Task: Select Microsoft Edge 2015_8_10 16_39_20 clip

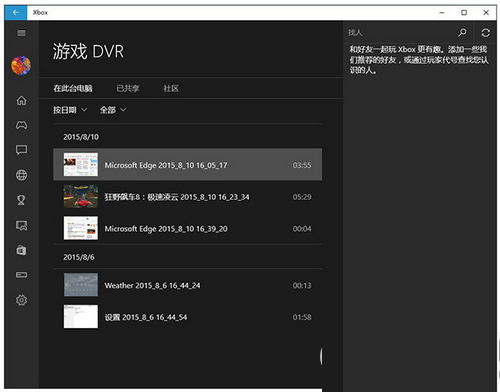Action: point(187,228)
